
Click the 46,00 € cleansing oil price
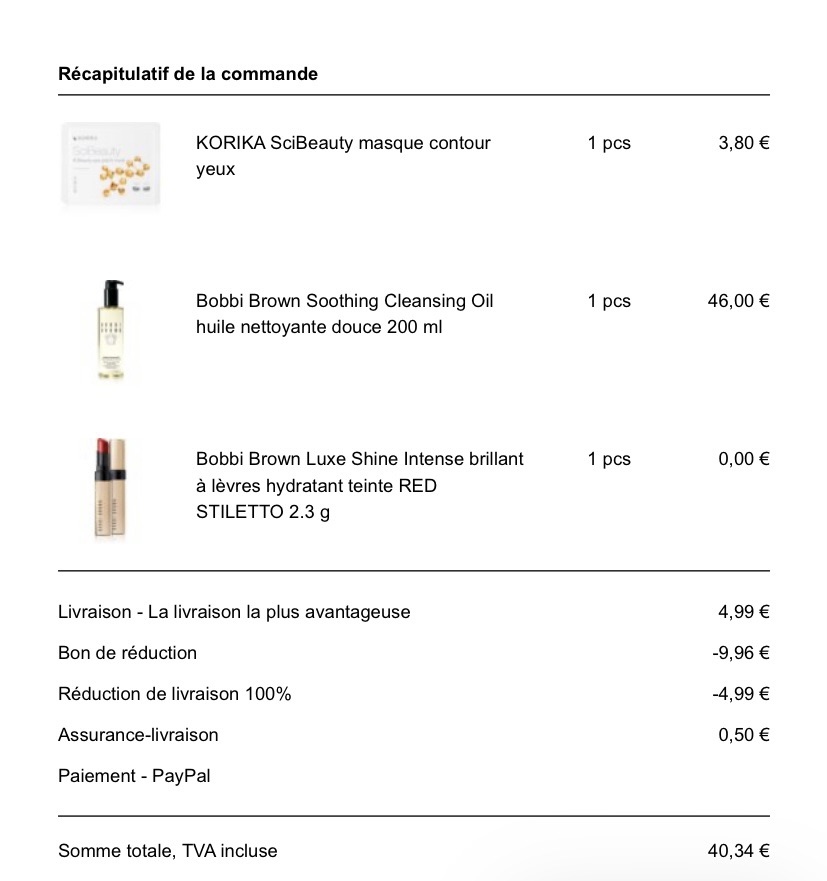(x=738, y=301)
